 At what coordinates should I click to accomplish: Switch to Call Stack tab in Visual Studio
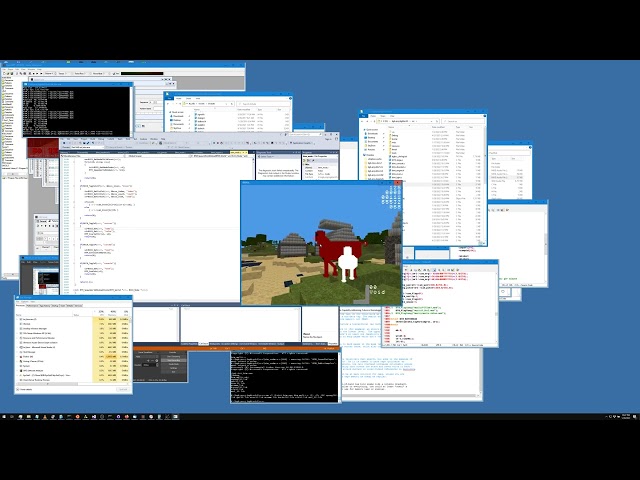coord(203,344)
